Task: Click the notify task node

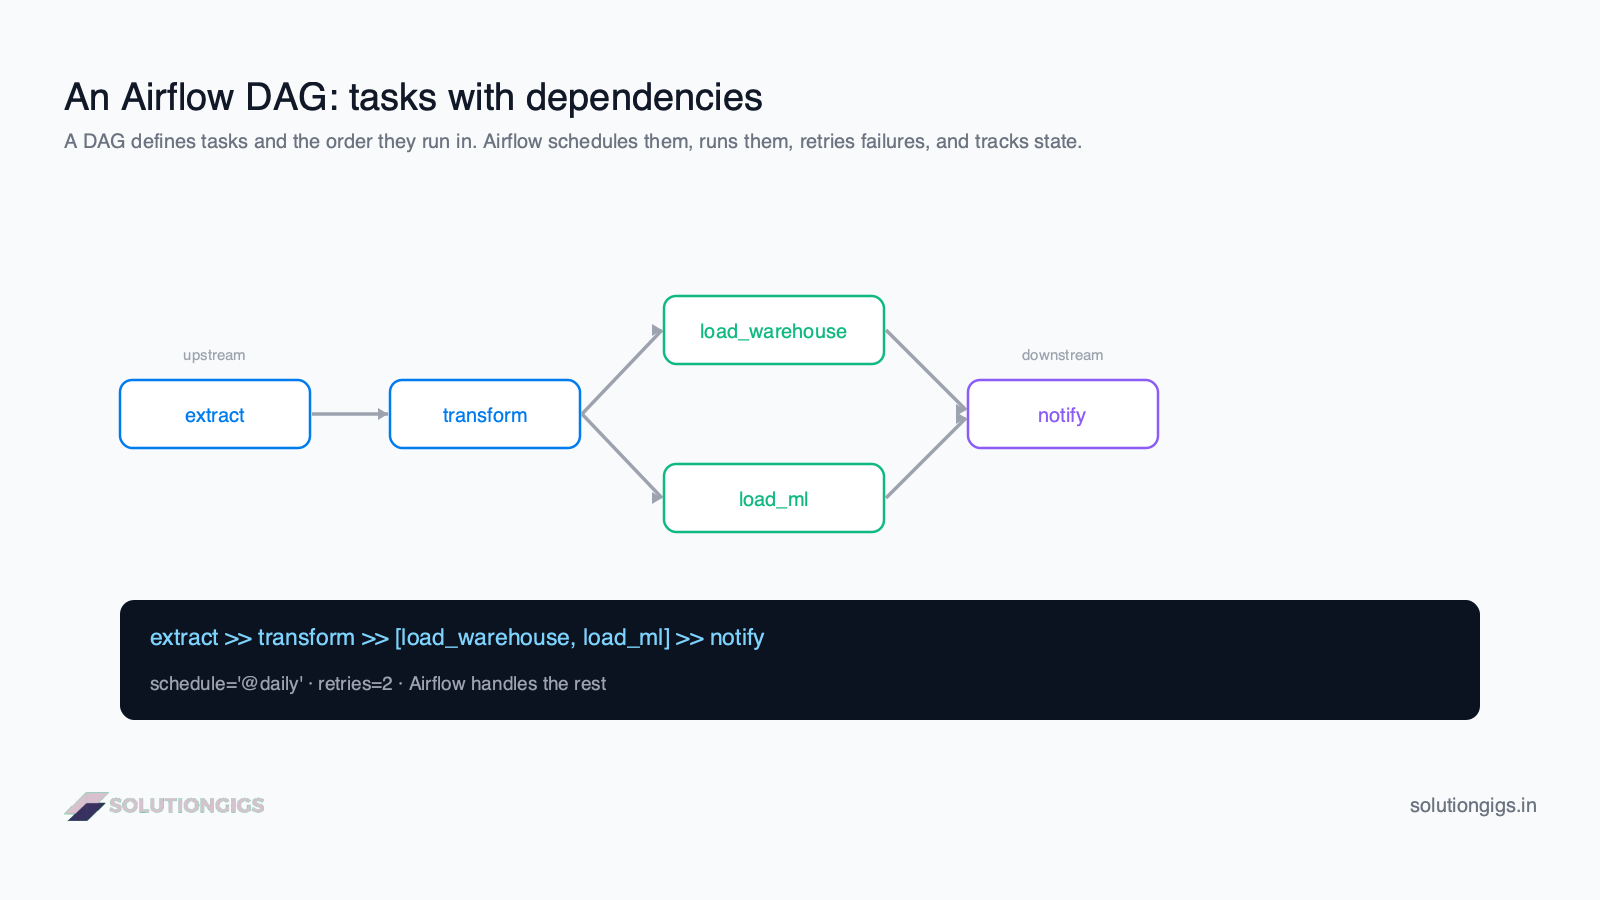Action: coord(1063,414)
